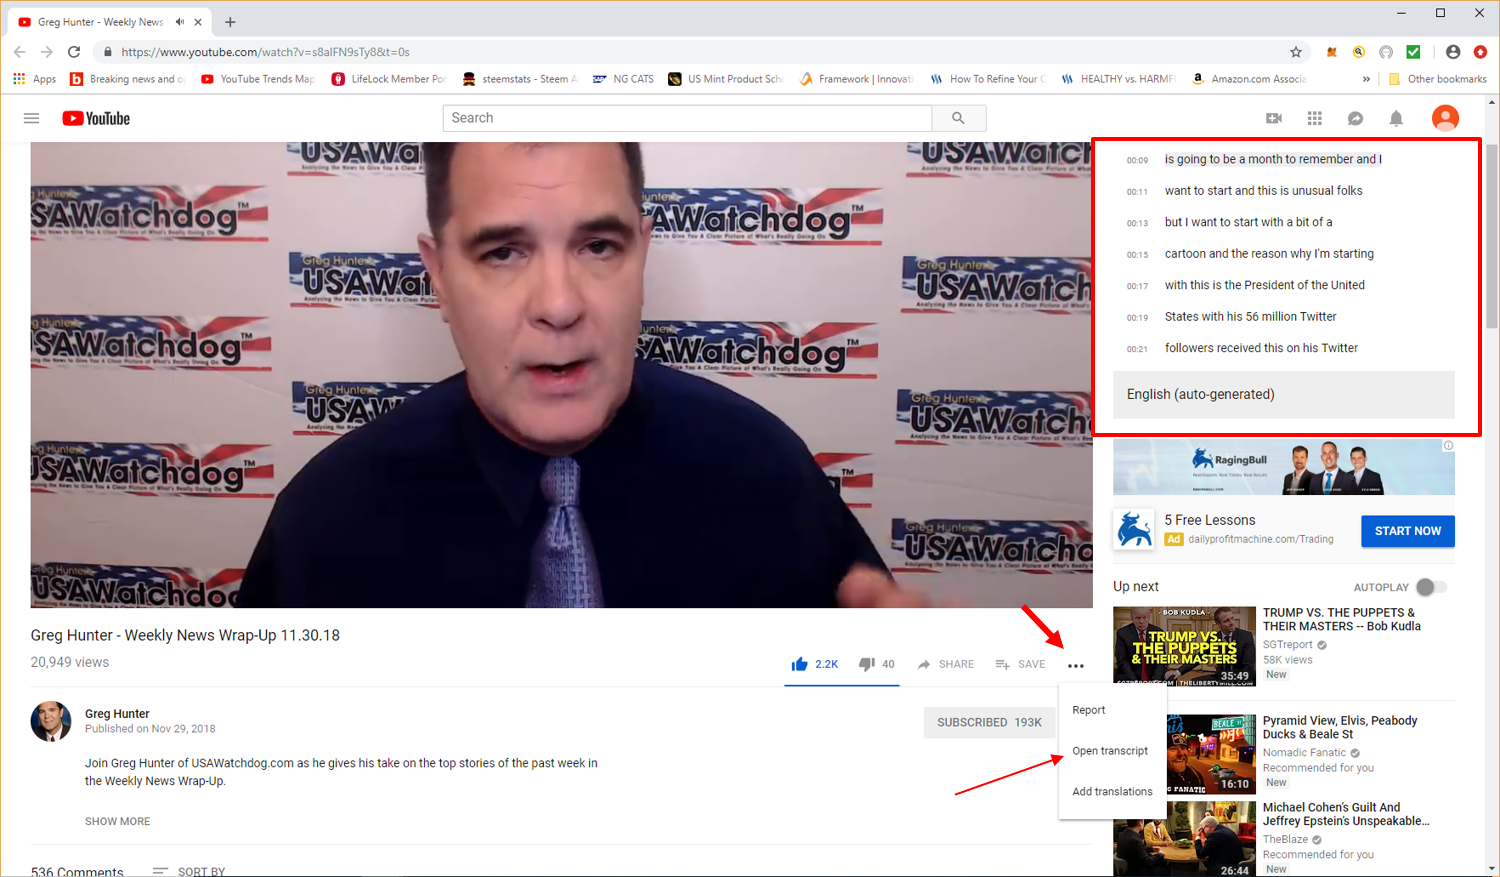Click the red extension icon in the toolbar
The image size is (1500, 877).
click(1480, 52)
